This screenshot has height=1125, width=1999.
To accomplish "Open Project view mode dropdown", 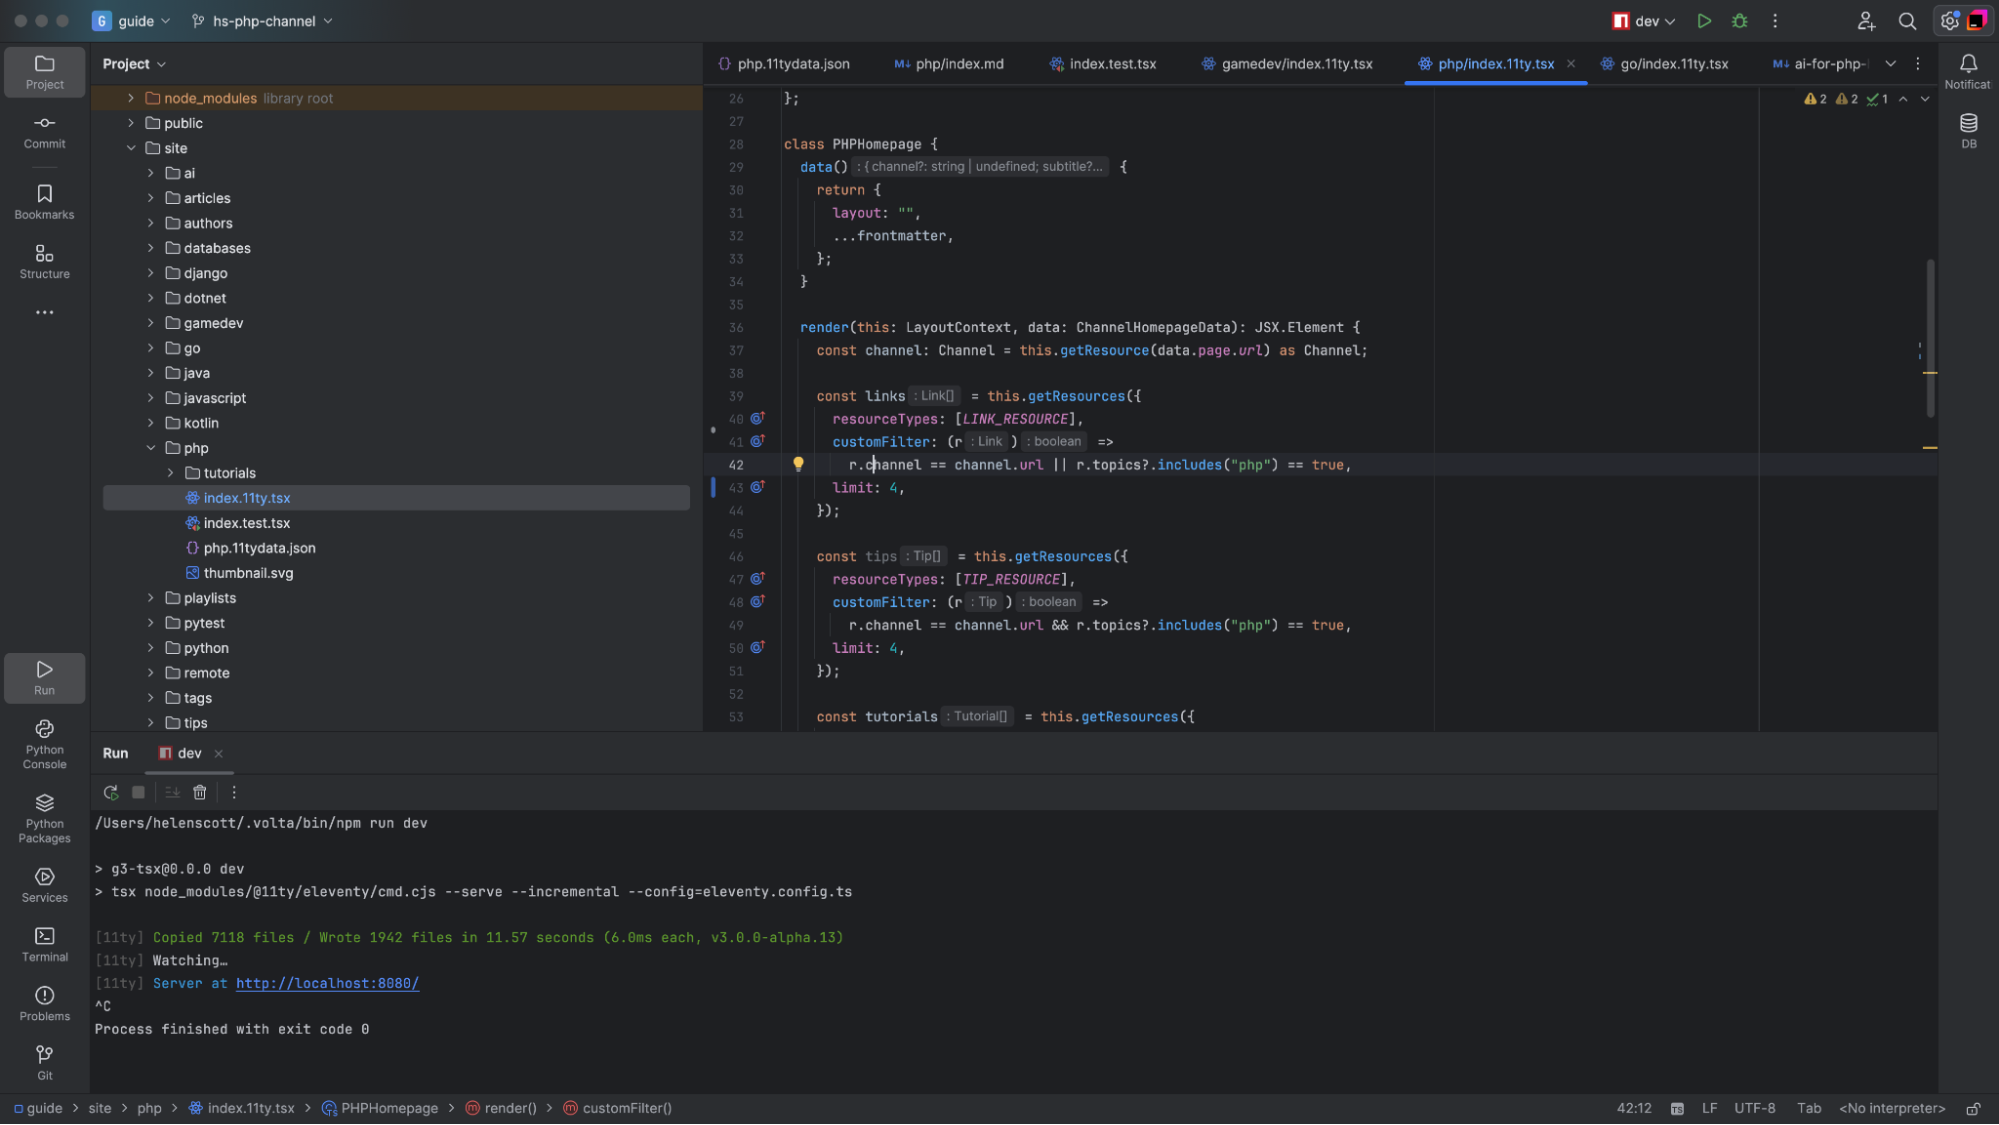I will tap(134, 64).
